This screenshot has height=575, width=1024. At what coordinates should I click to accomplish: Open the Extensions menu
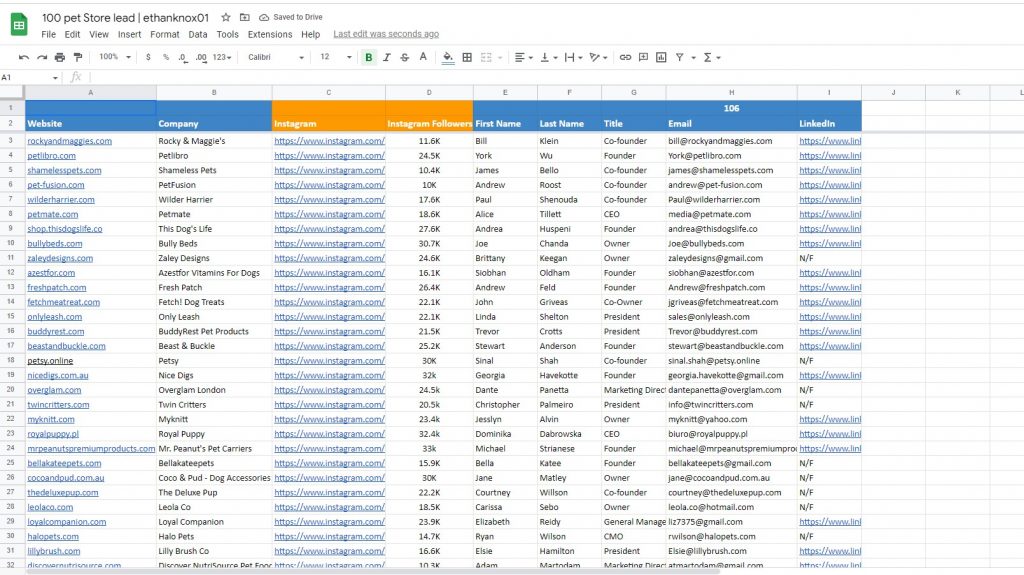pyautogui.click(x=270, y=35)
